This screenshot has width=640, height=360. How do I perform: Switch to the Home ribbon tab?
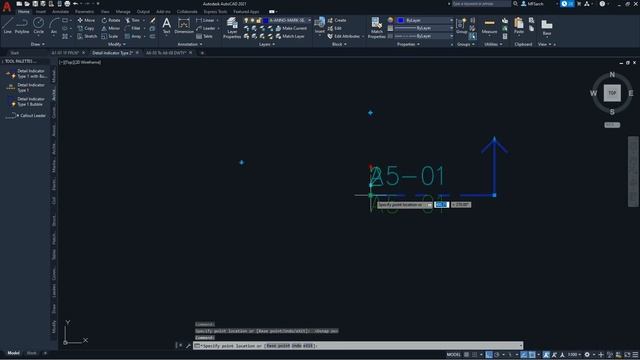(24, 12)
